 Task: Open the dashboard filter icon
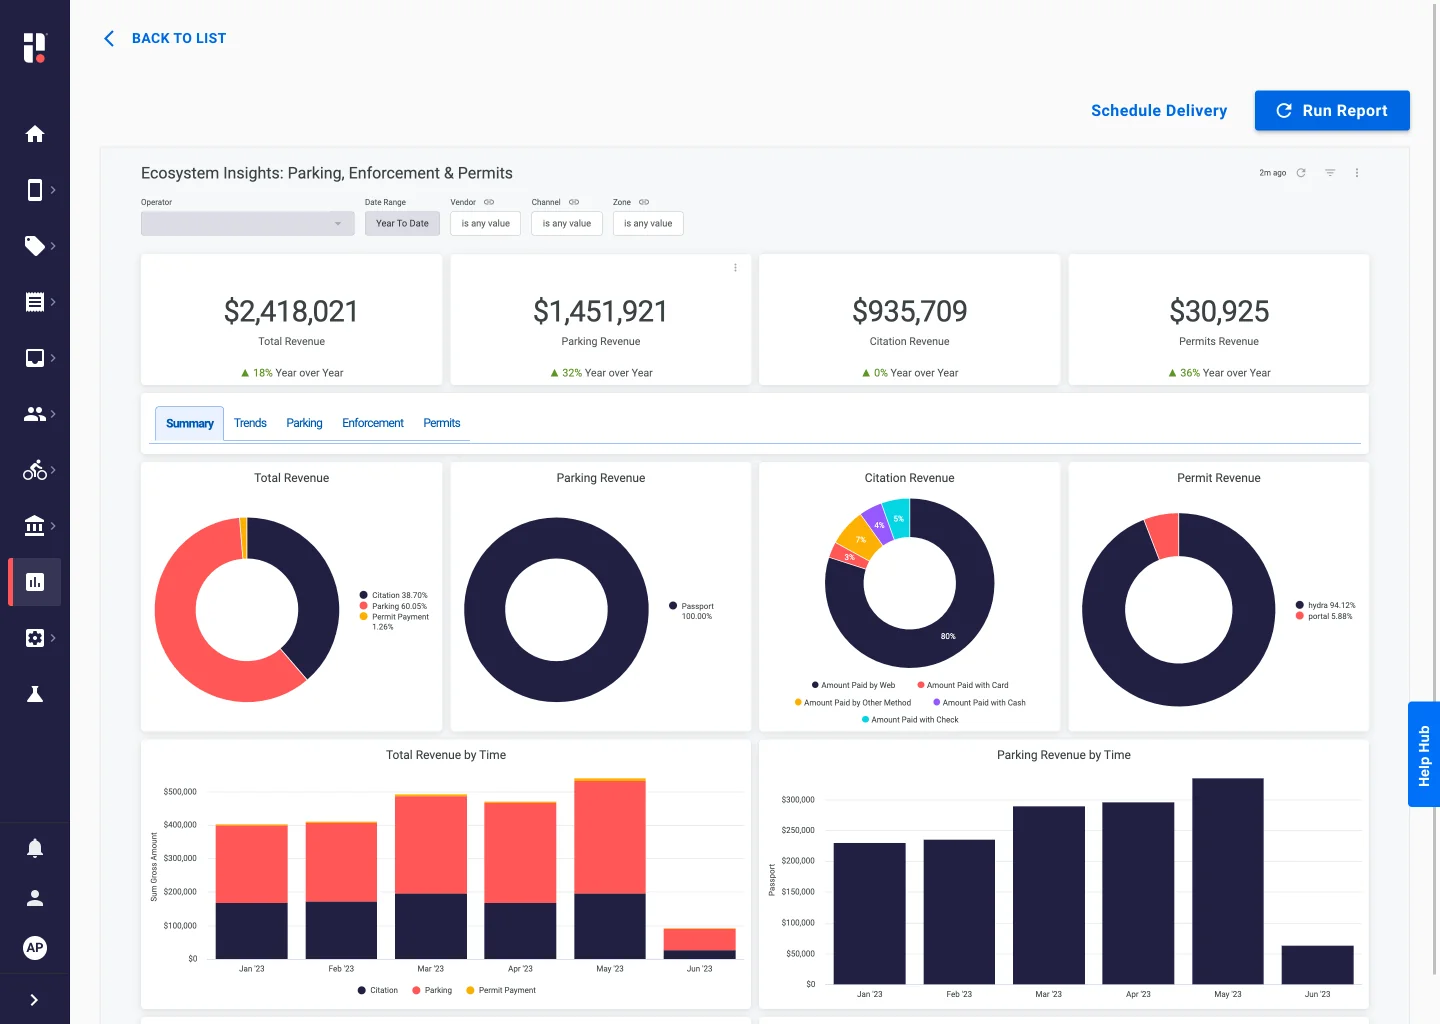(1330, 173)
